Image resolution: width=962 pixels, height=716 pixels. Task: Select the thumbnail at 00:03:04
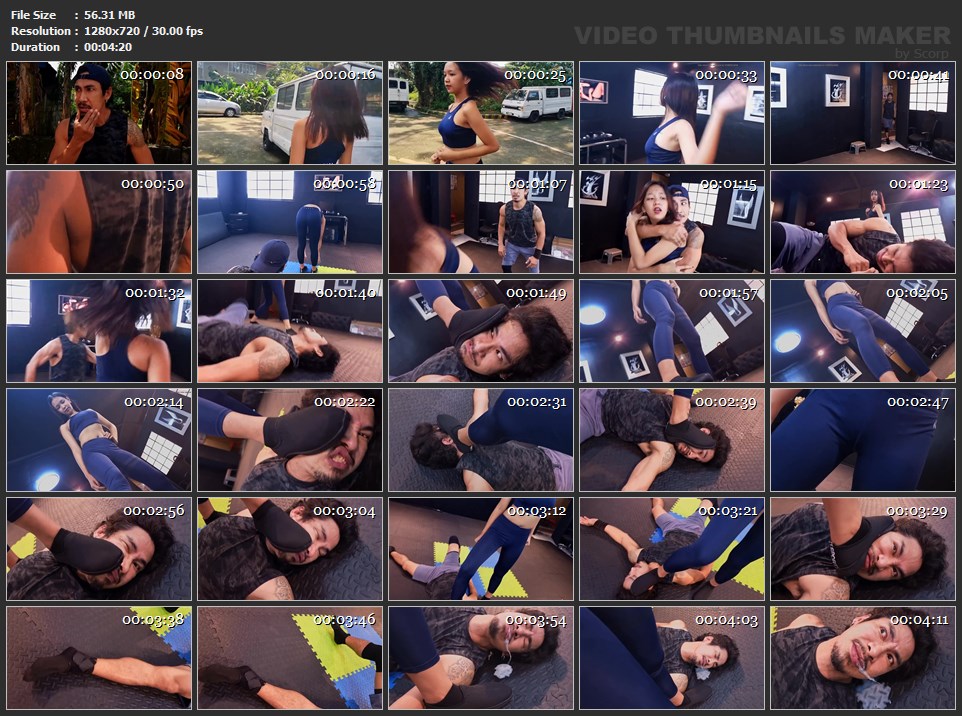click(x=290, y=549)
